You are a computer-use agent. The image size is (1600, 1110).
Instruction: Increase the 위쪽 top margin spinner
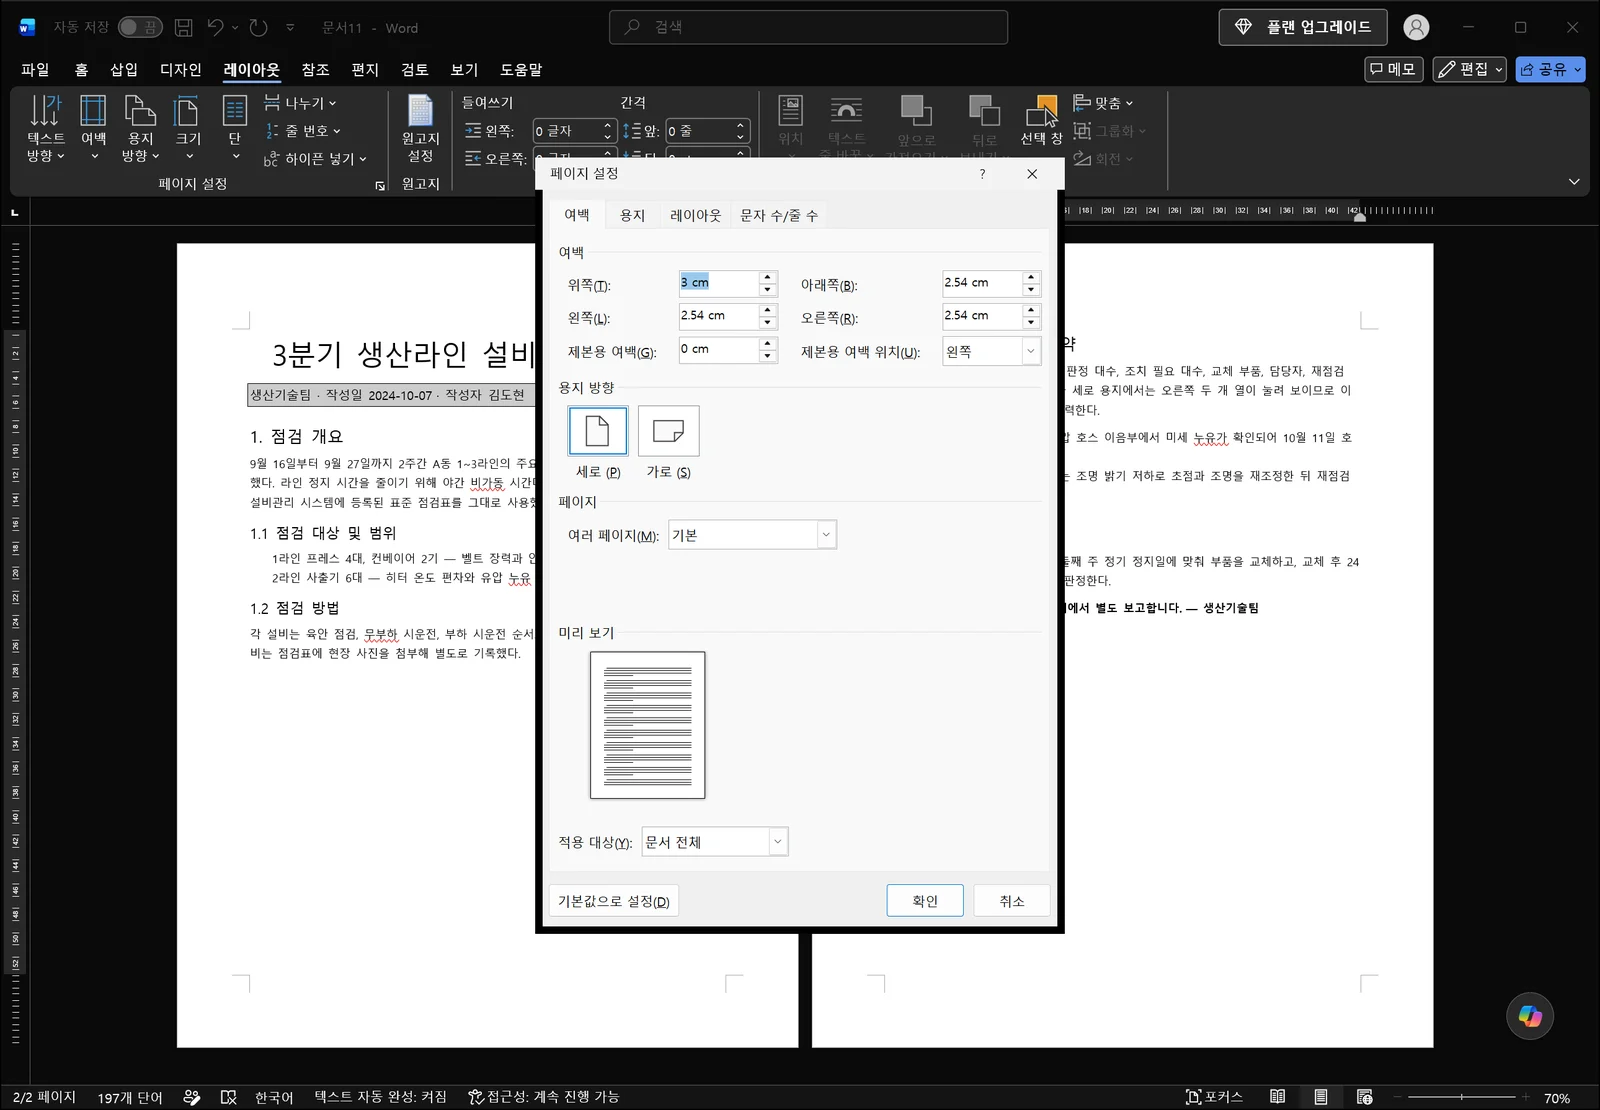(768, 277)
